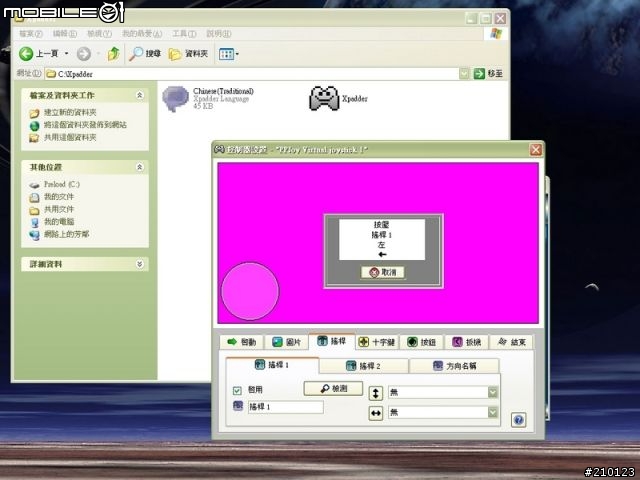
Task: Click the blue help question mark button
Action: [518, 420]
